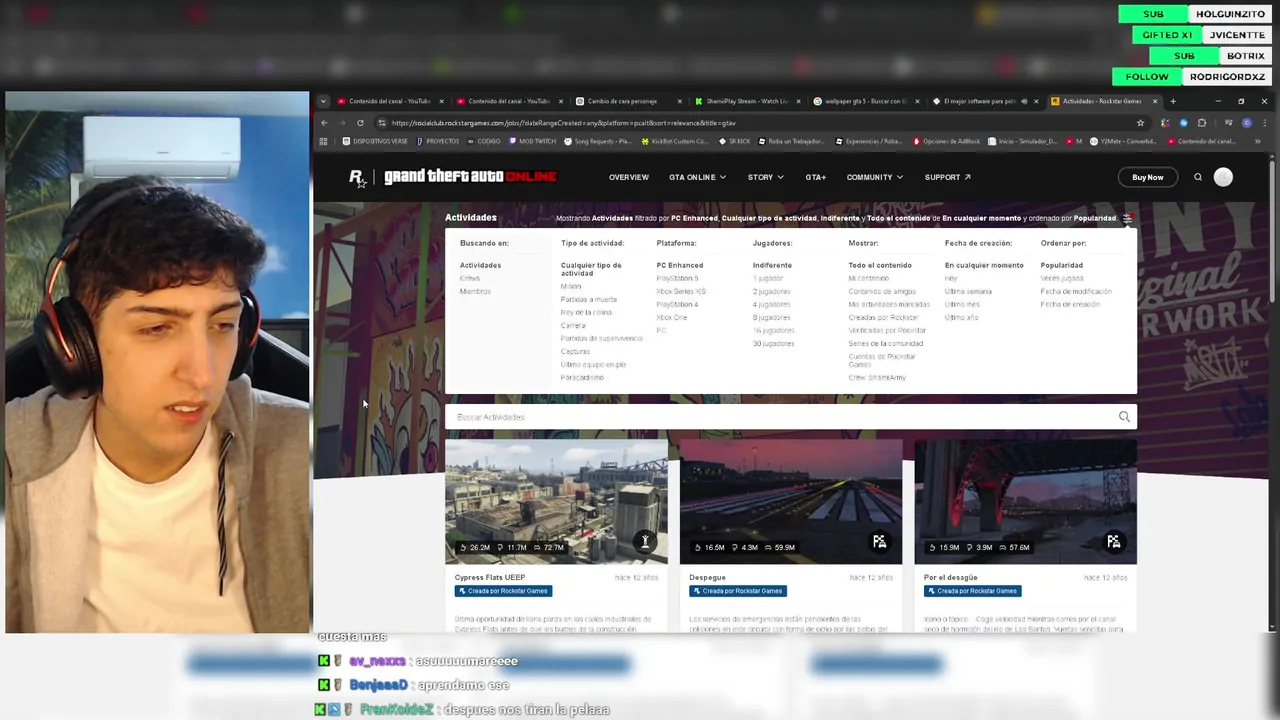Screen dimensions: 1280x720
Task: Open the MOD TWITCH bookmark
Action: coord(532,141)
